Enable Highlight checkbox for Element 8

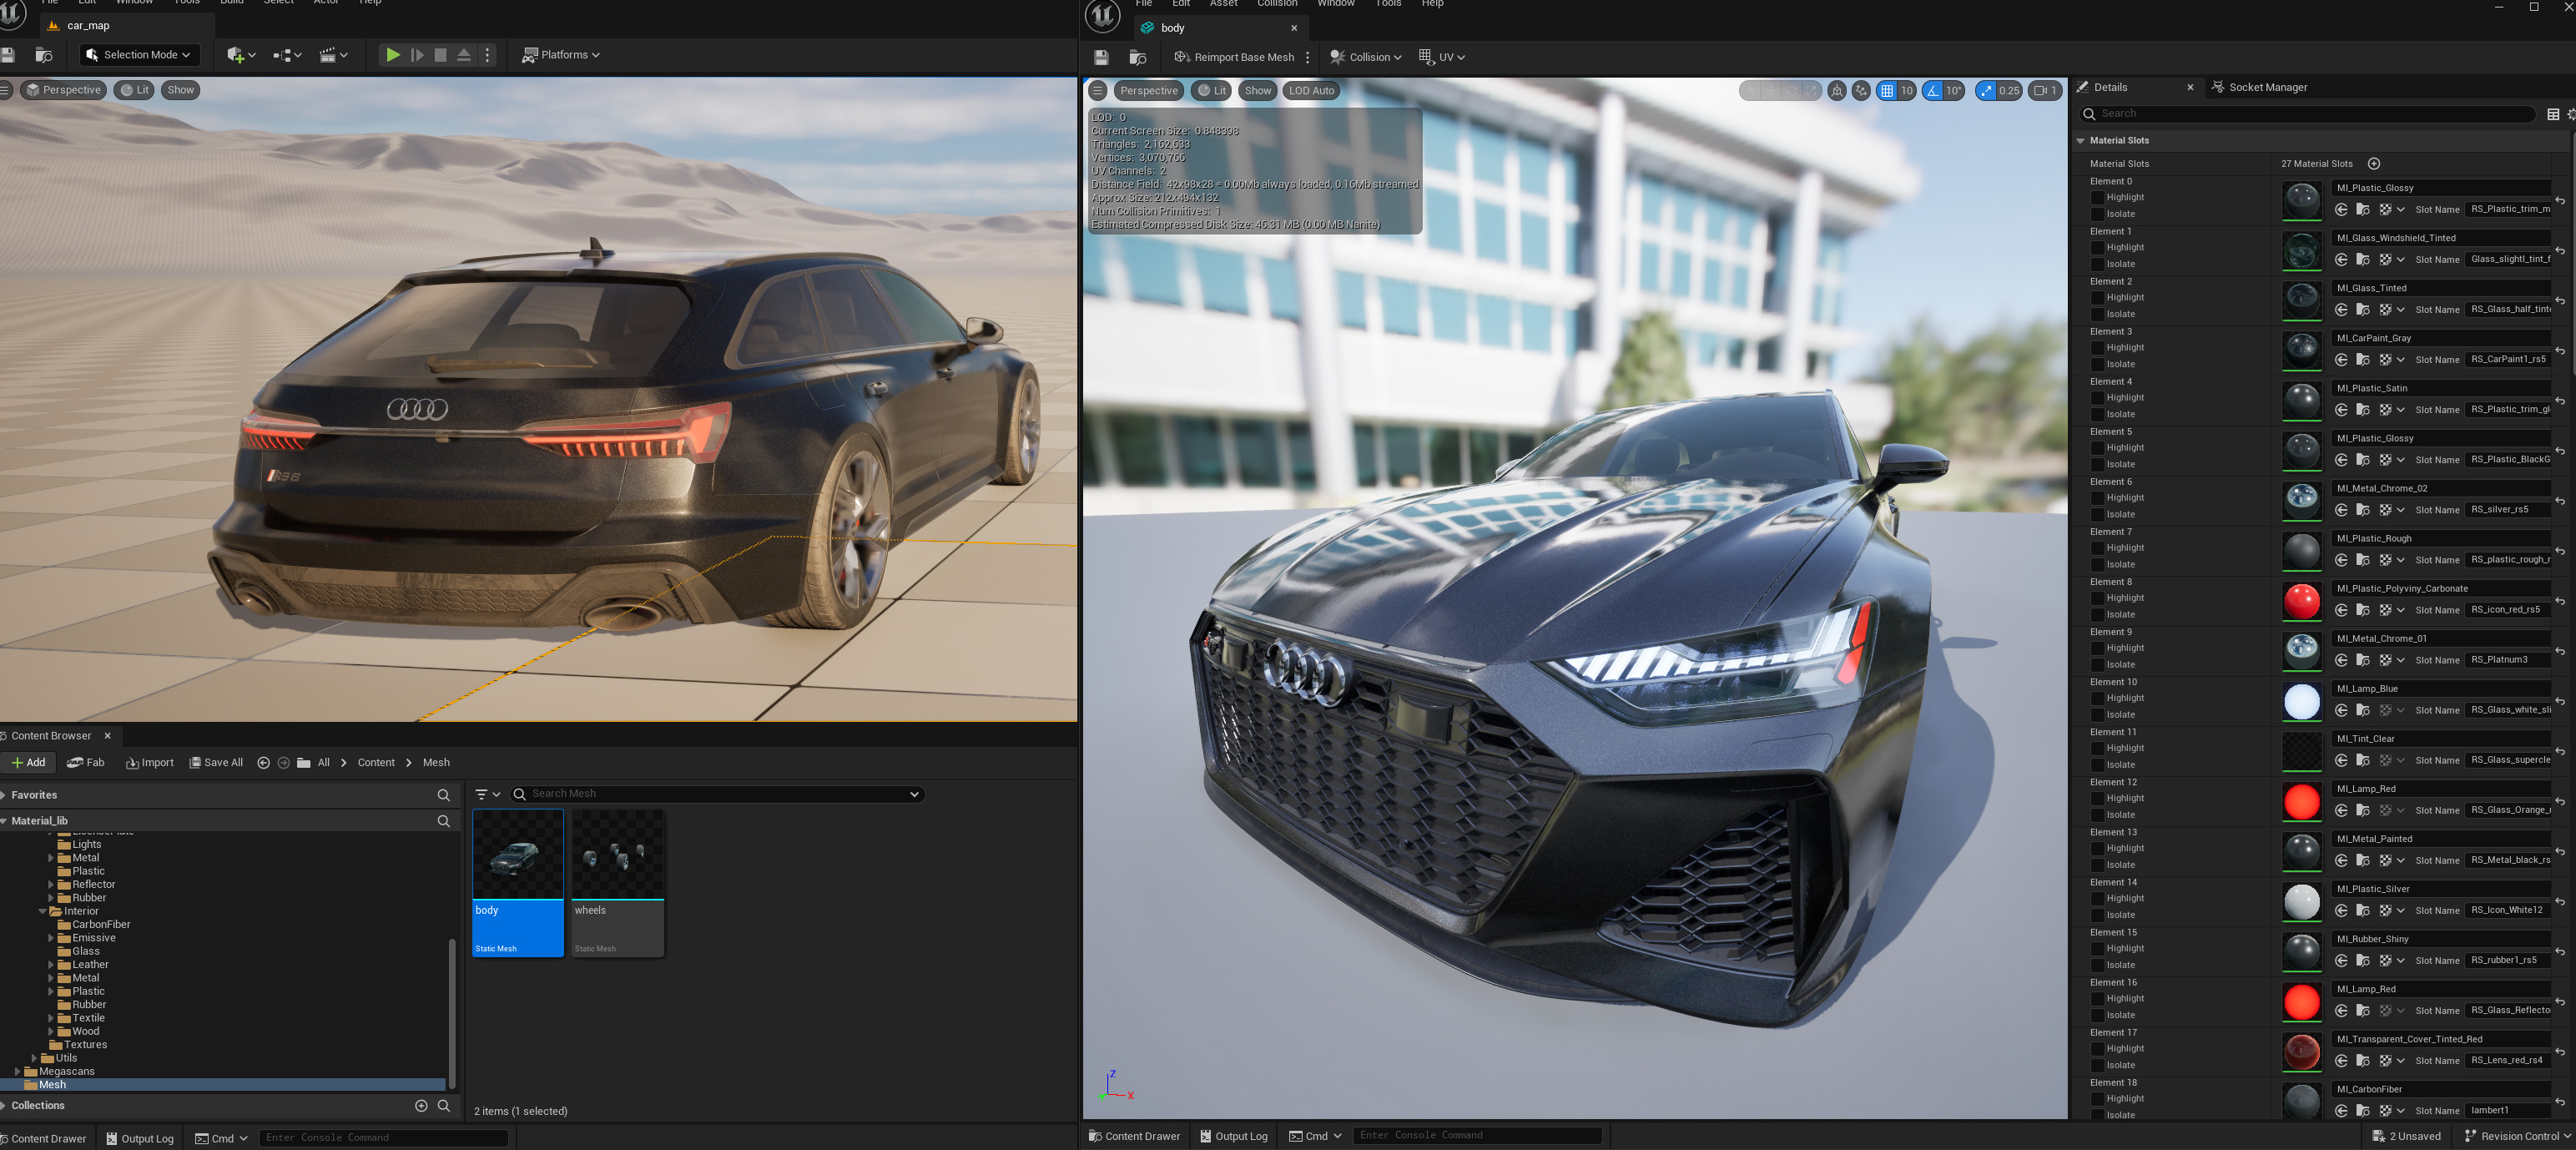tap(2098, 598)
